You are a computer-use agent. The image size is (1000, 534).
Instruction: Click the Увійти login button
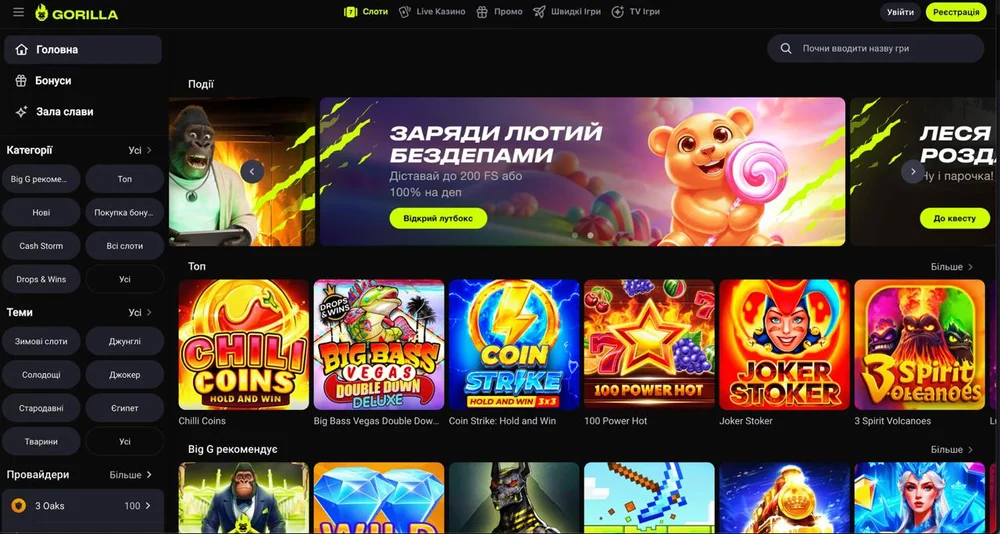900,12
